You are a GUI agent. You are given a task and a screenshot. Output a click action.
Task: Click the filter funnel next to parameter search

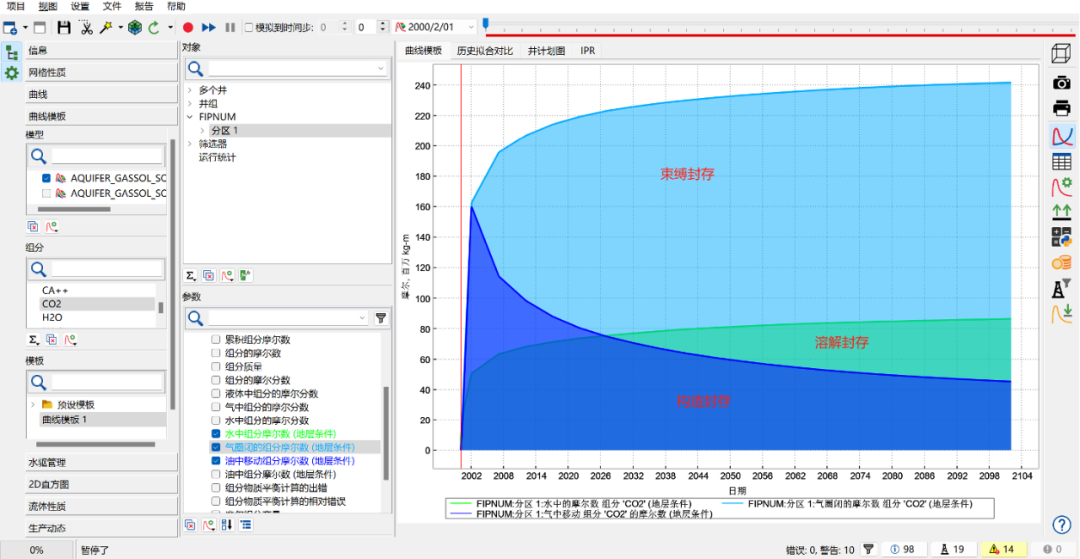coord(380,318)
